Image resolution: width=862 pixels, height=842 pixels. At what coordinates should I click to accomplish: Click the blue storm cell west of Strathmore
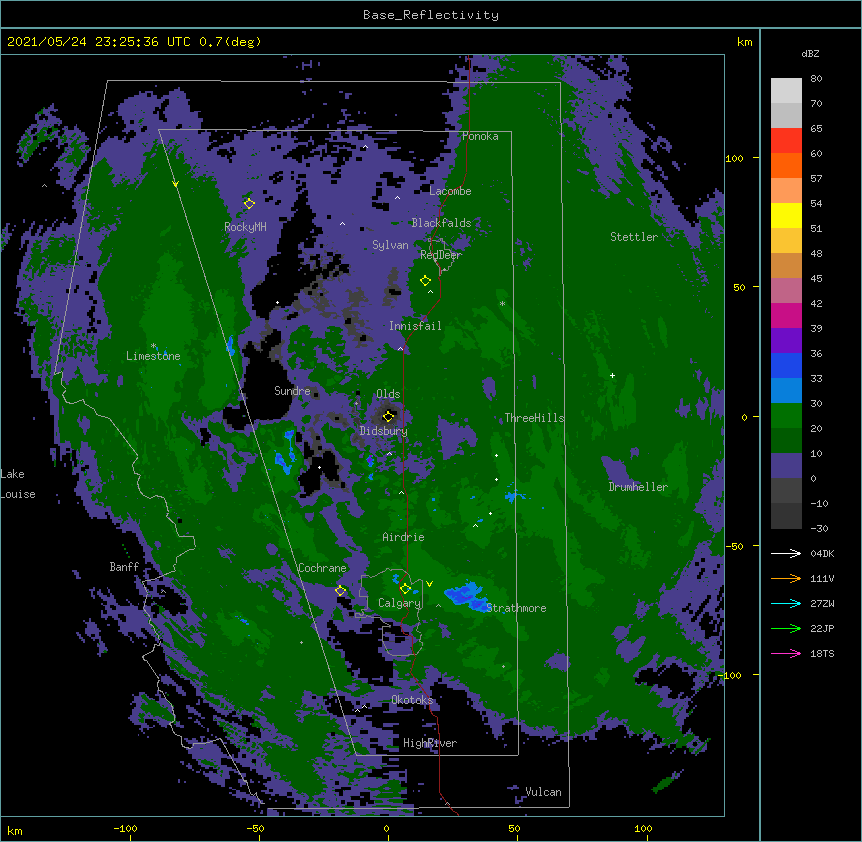[465, 596]
